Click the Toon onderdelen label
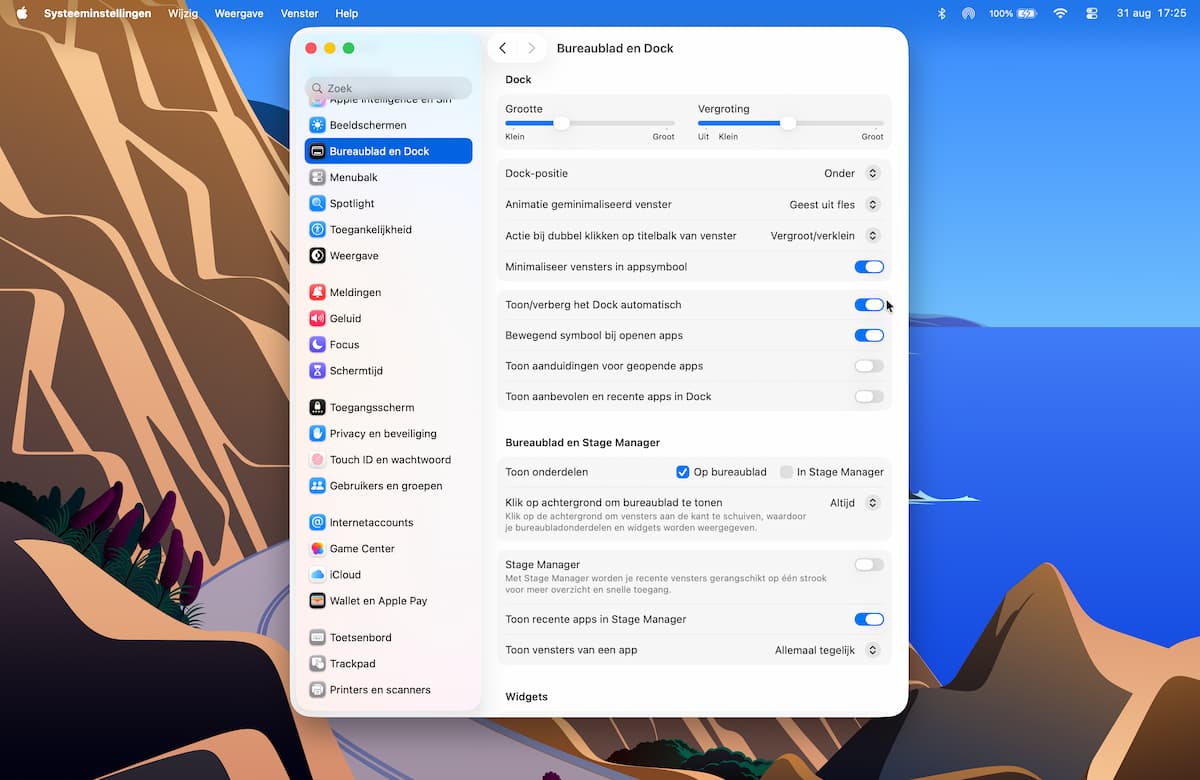Image resolution: width=1200 pixels, height=780 pixels. [x=547, y=472]
